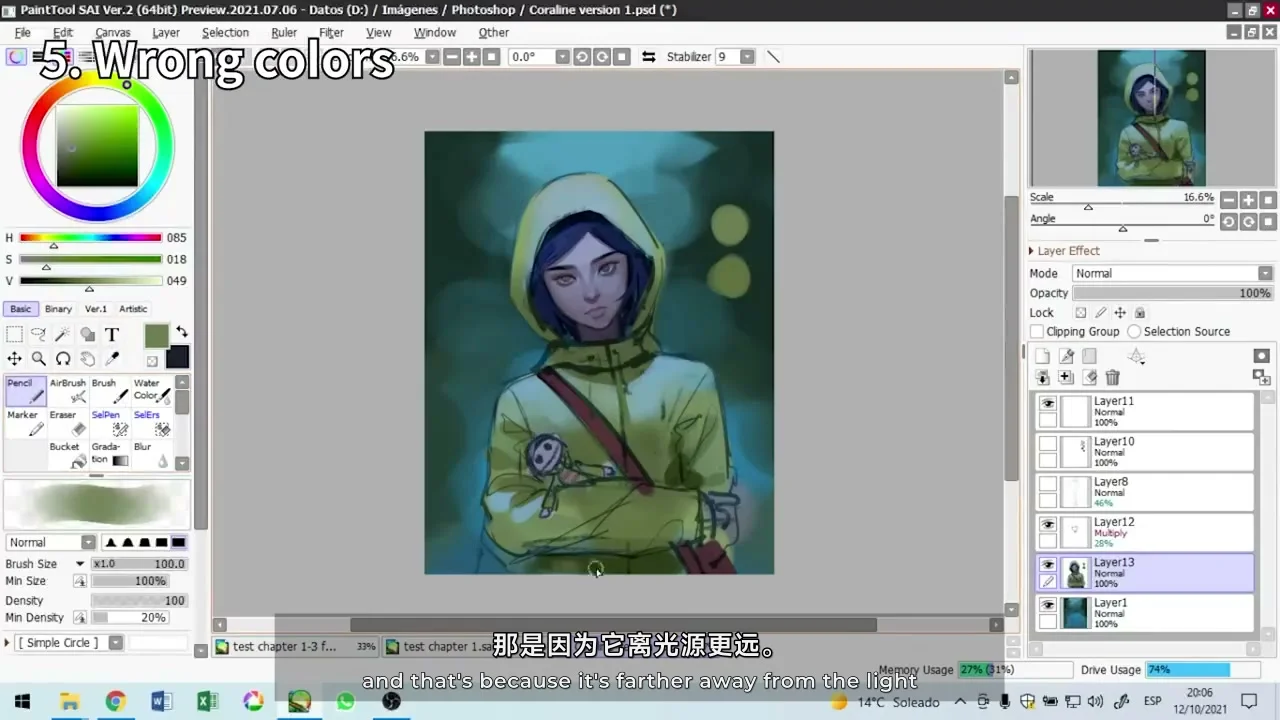Hide Layer13 using its eye icon
The width and height of the screenshot is (1280, 720).
click(1047, 564)
